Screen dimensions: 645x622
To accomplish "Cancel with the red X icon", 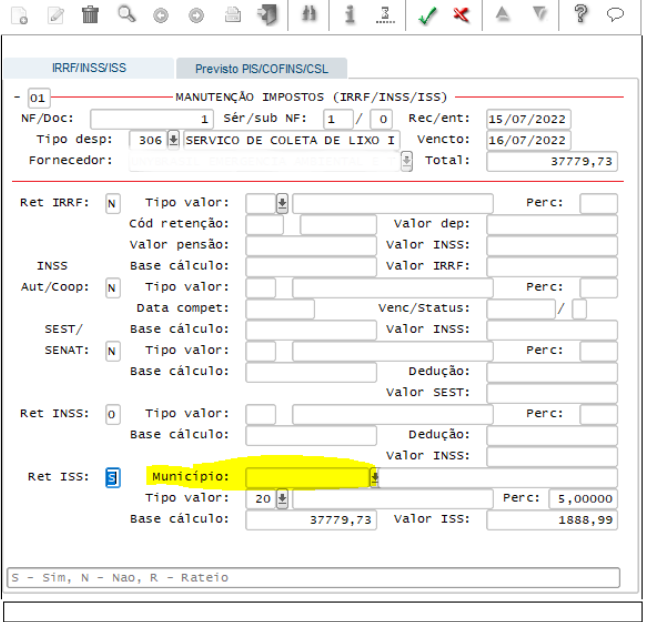I will pyautogui.click(x=461, y=15).
